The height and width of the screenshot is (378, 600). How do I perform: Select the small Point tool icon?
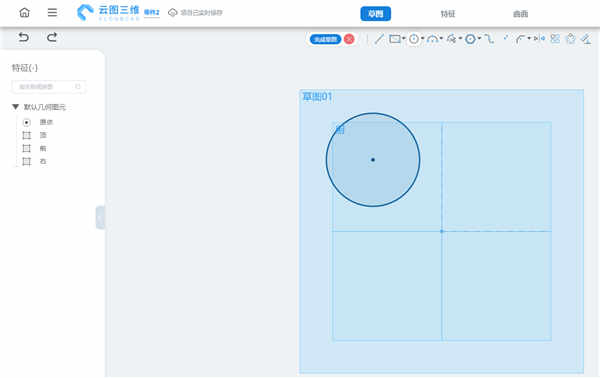point(506,37)
